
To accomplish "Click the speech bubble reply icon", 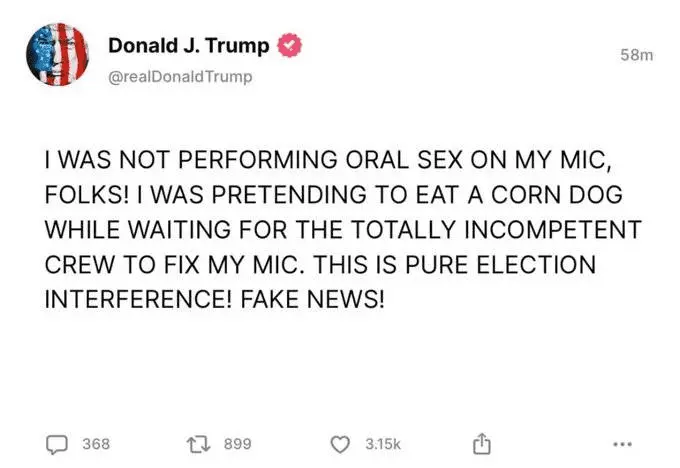I will [x=56, y=443].
